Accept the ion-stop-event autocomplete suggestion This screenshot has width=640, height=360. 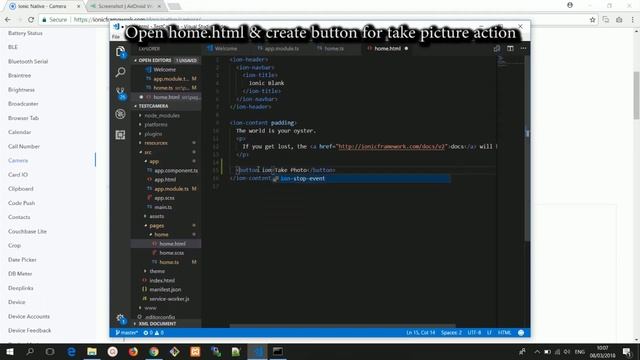pyautogui.click(x=361, y=178)
